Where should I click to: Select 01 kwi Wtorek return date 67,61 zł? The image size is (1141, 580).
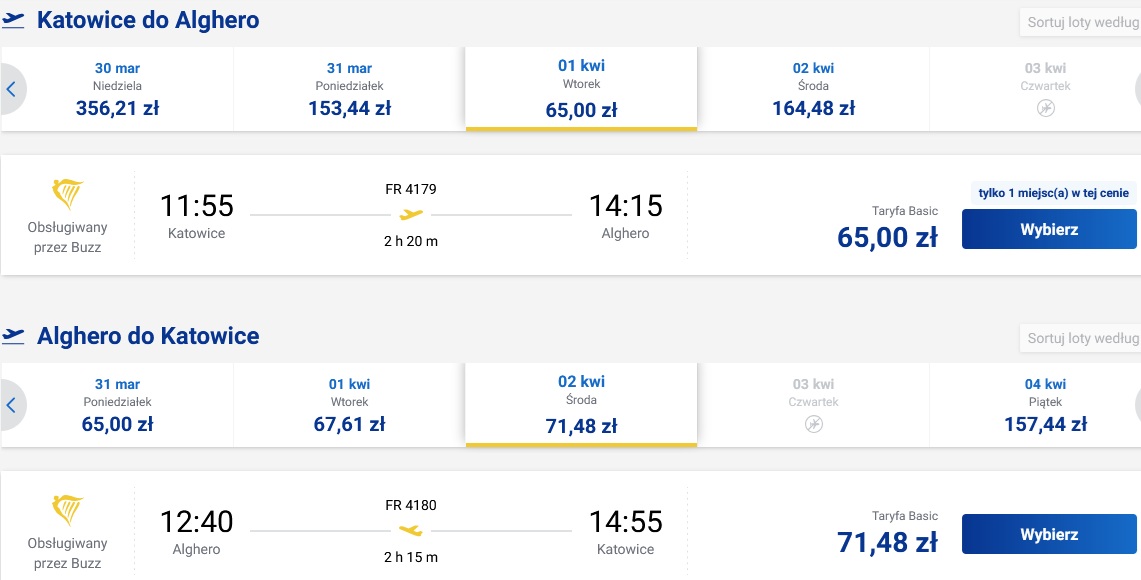click(x=349, y=405)
